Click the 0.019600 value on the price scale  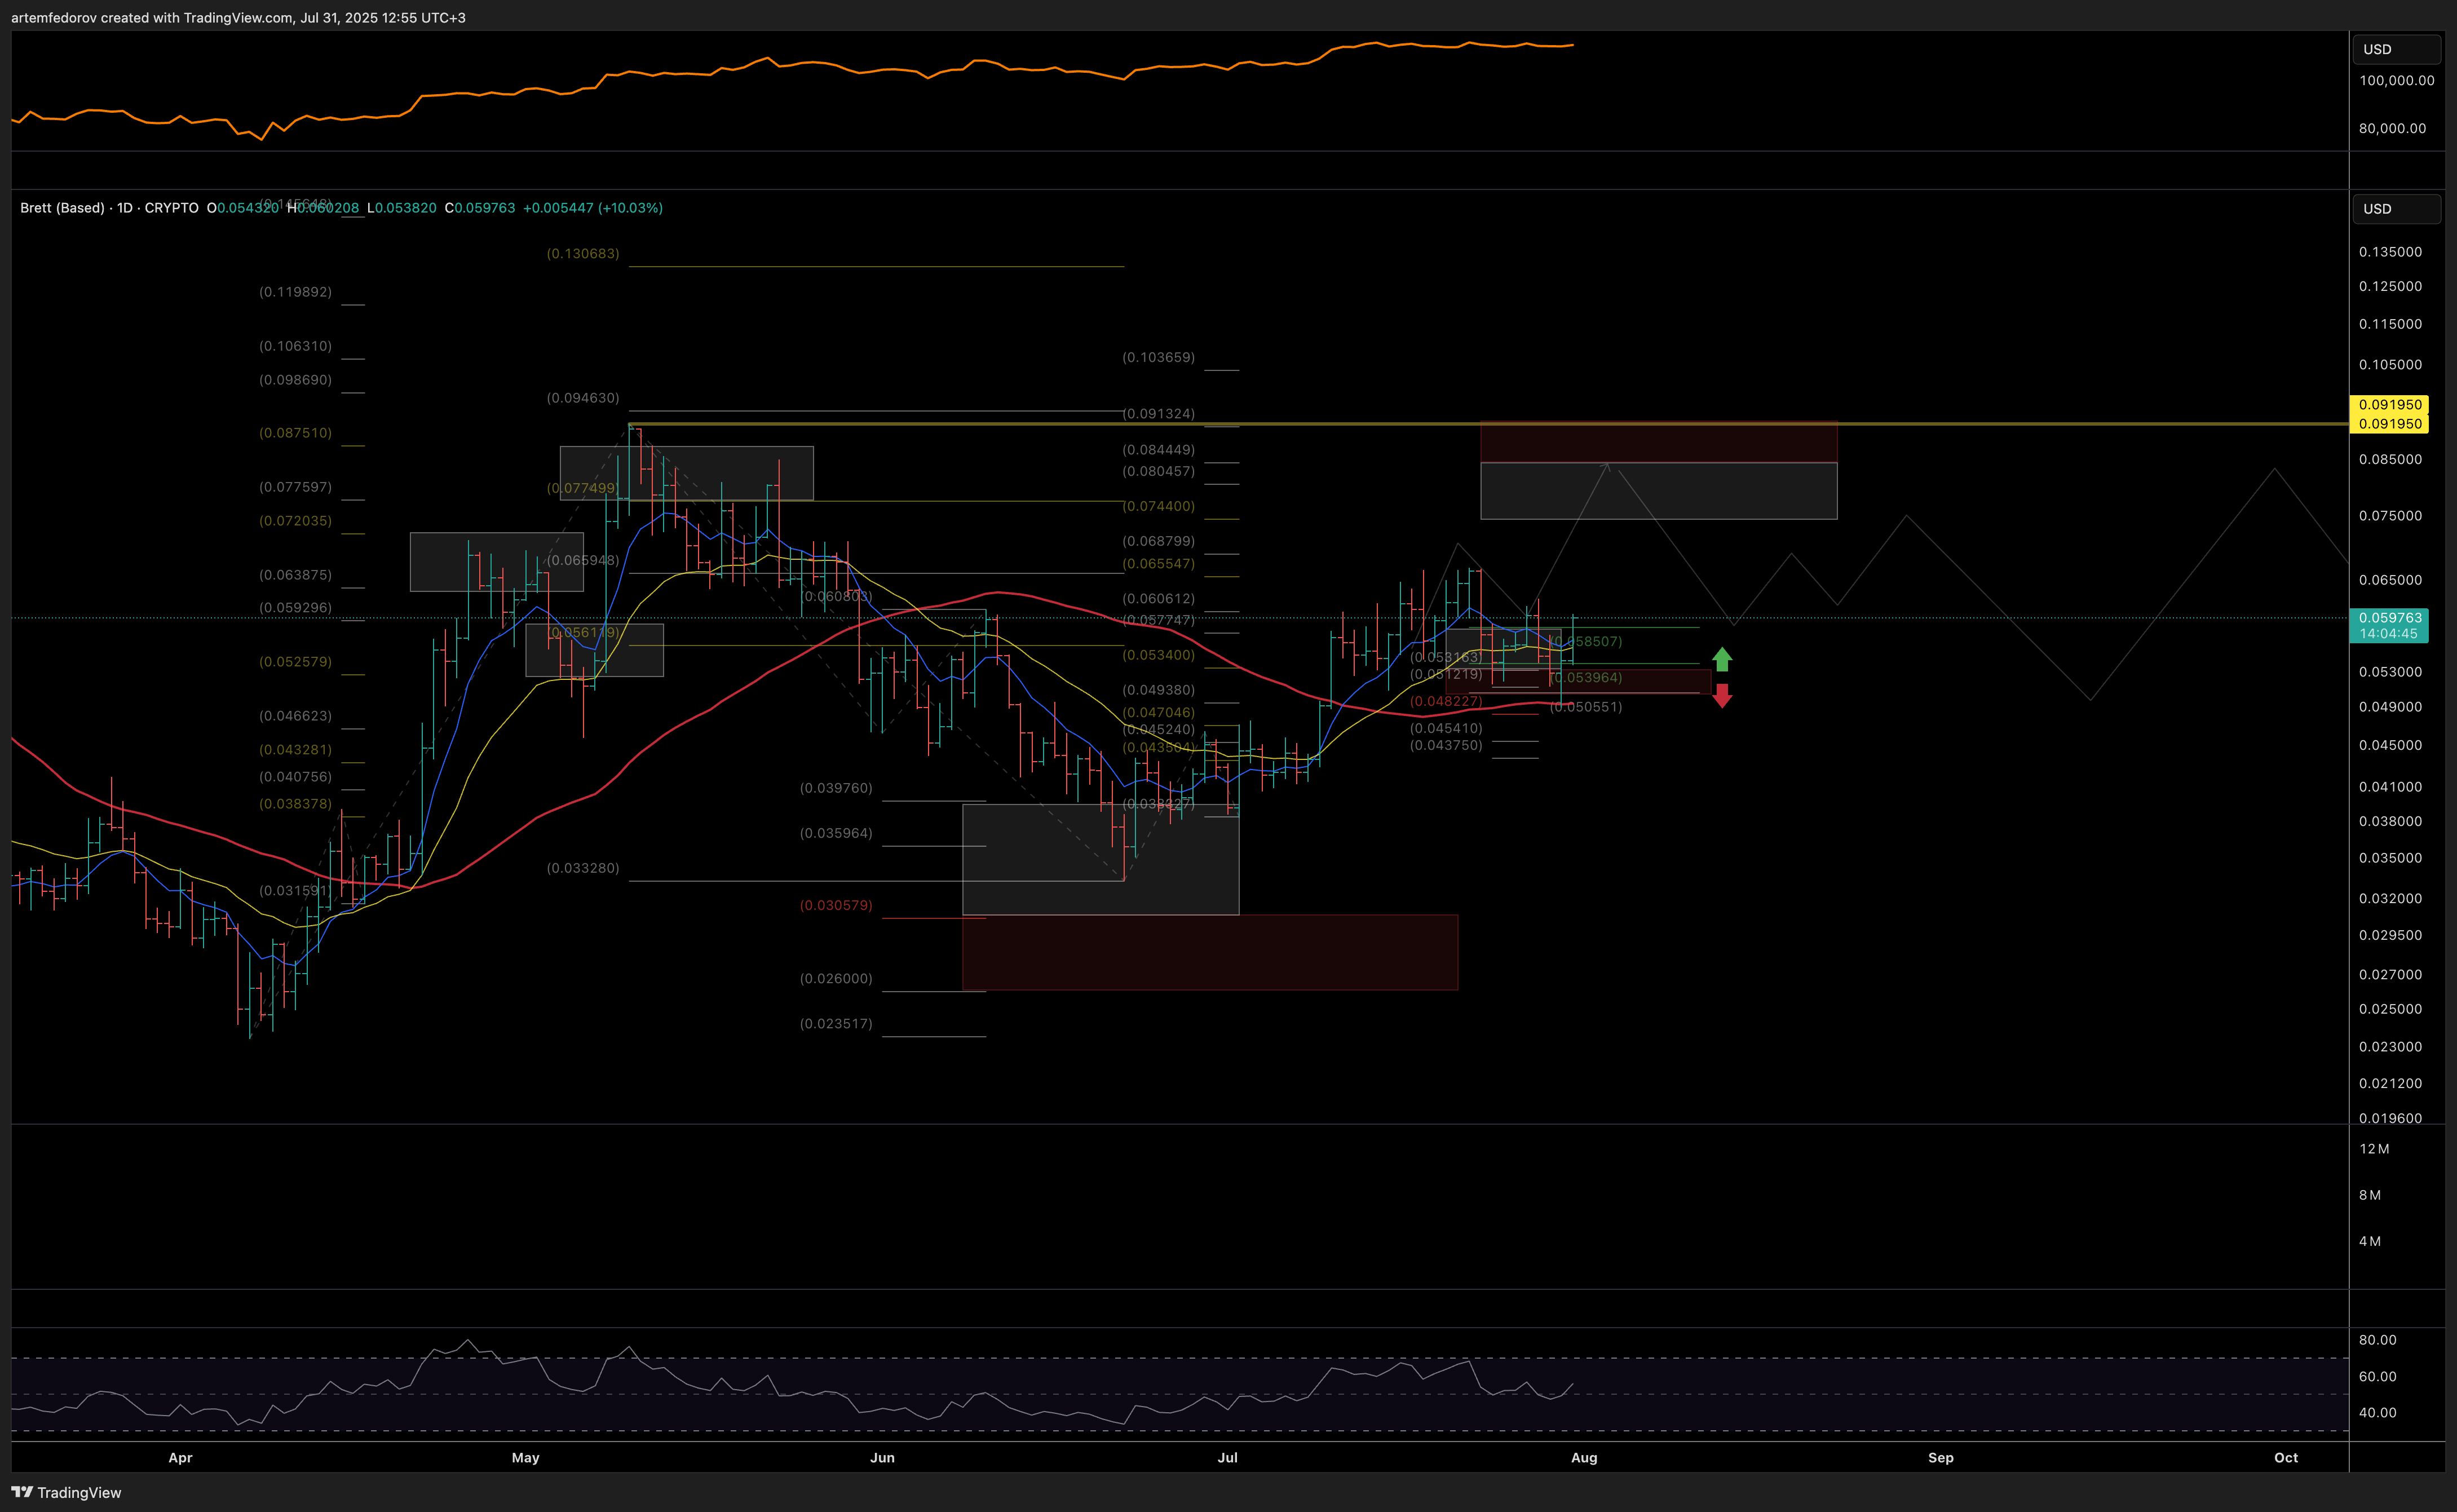coord(2390,1118)
